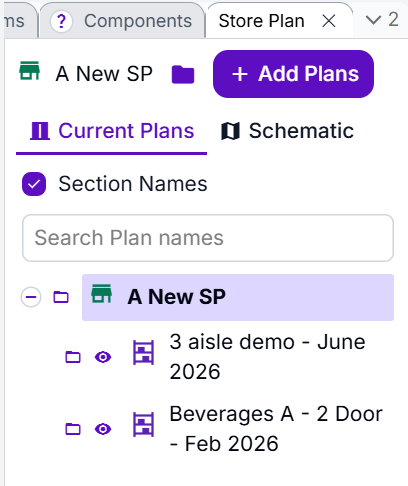Uncheck the Section Names checkbox

(x=34, y=184)
